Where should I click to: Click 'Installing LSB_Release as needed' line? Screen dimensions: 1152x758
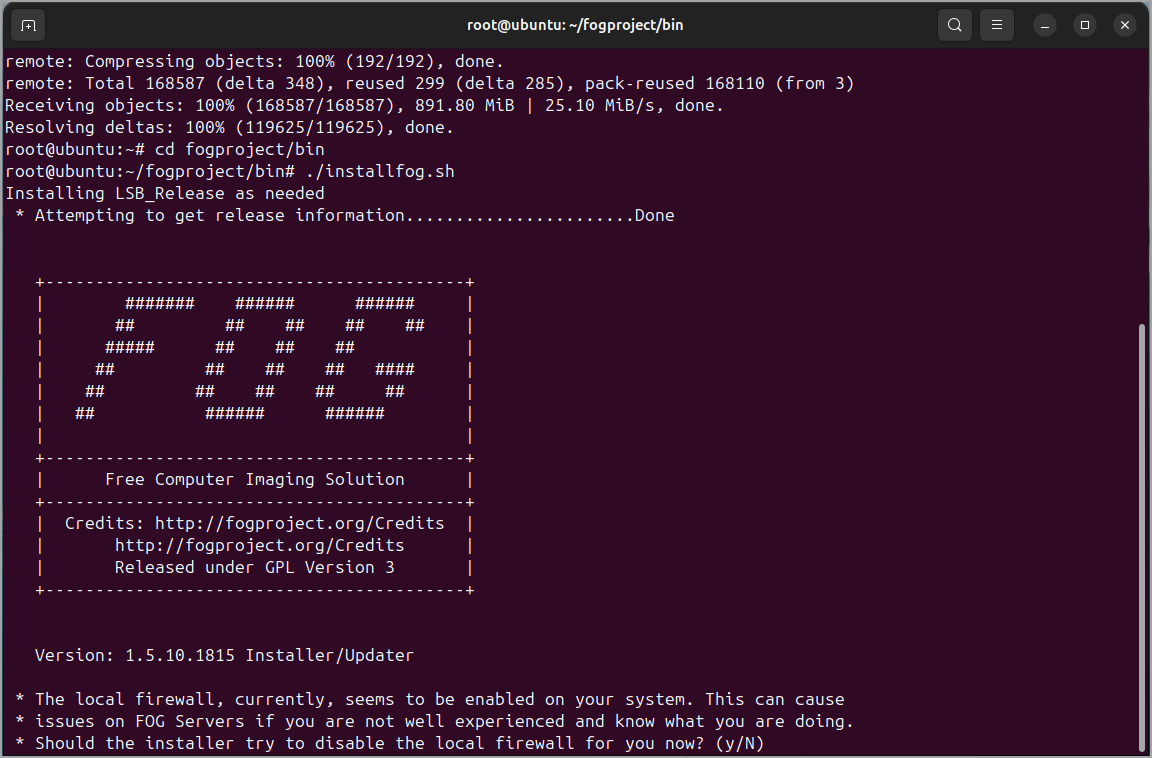point(165,194)
